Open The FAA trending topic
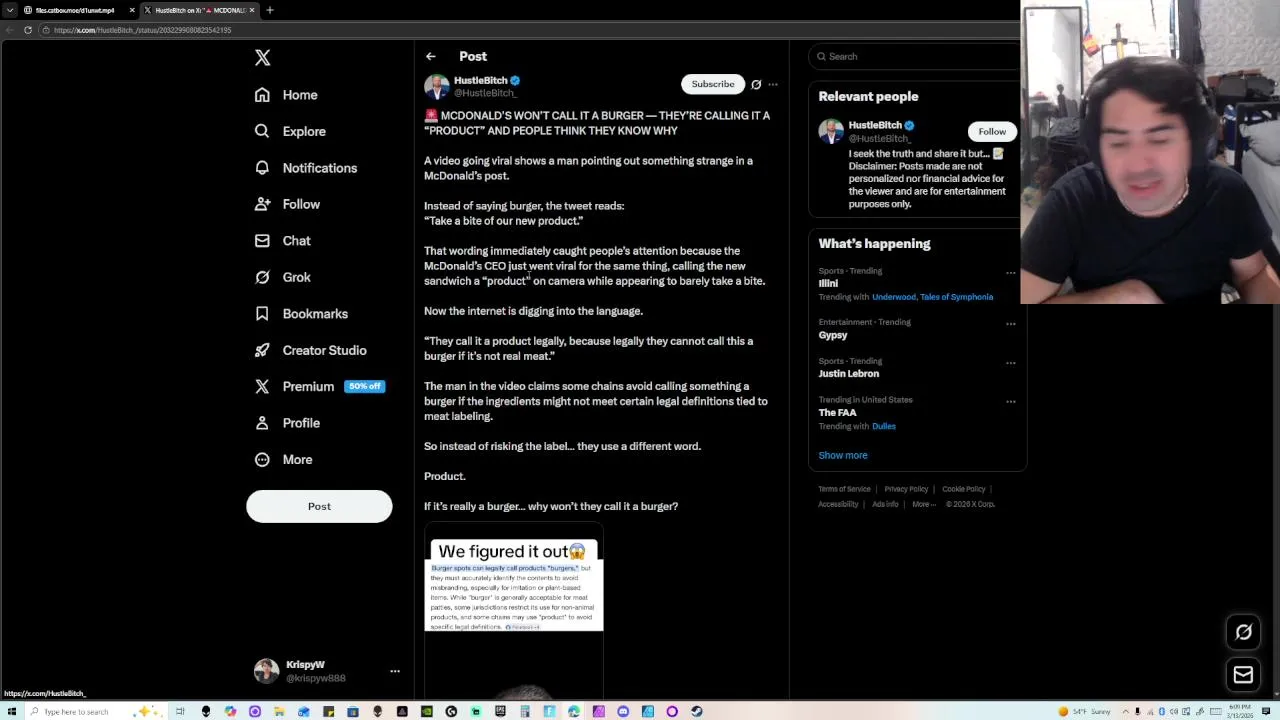The image size is (1280, 720). (837, 413)
